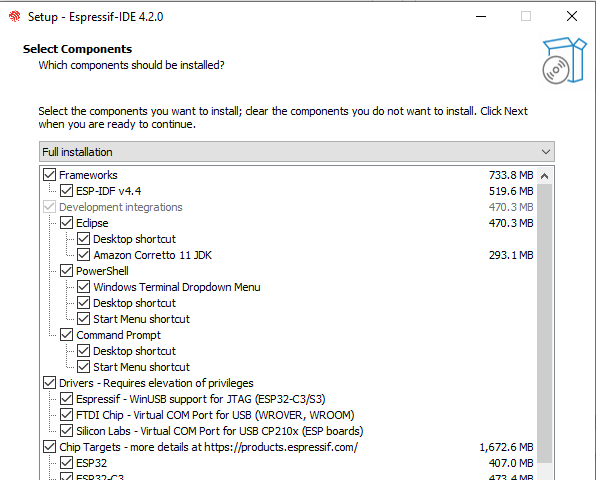Toggle Amazon Corretto 11 JDK checkbox
Viewport: 597px width, 480px height.
(x=83, y=255)
